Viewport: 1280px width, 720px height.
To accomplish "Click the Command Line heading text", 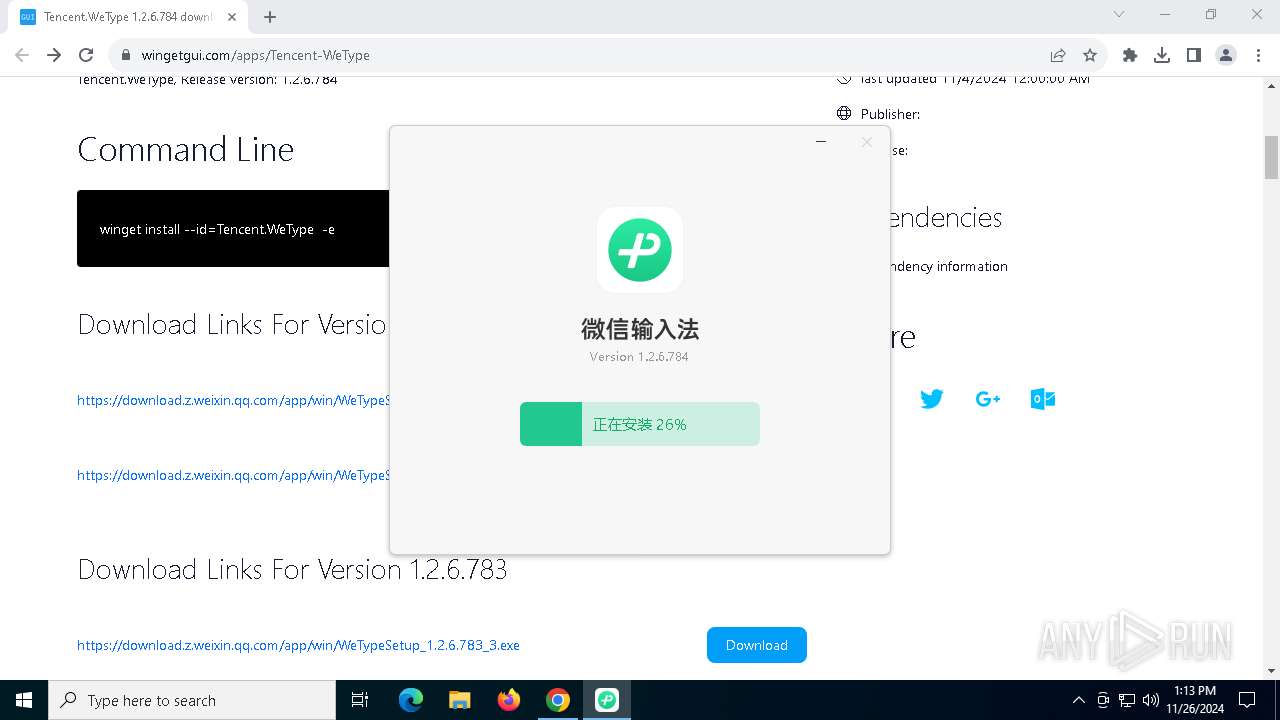I will coord(186,150).
